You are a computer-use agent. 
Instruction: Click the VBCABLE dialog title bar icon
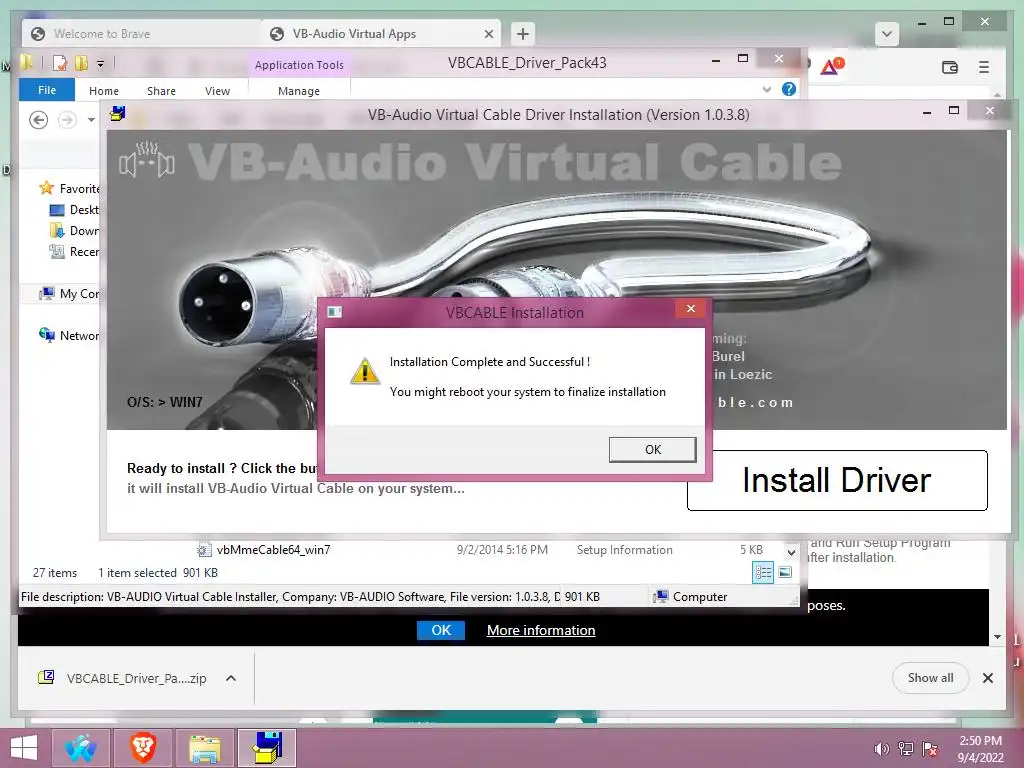coord(334,312)
